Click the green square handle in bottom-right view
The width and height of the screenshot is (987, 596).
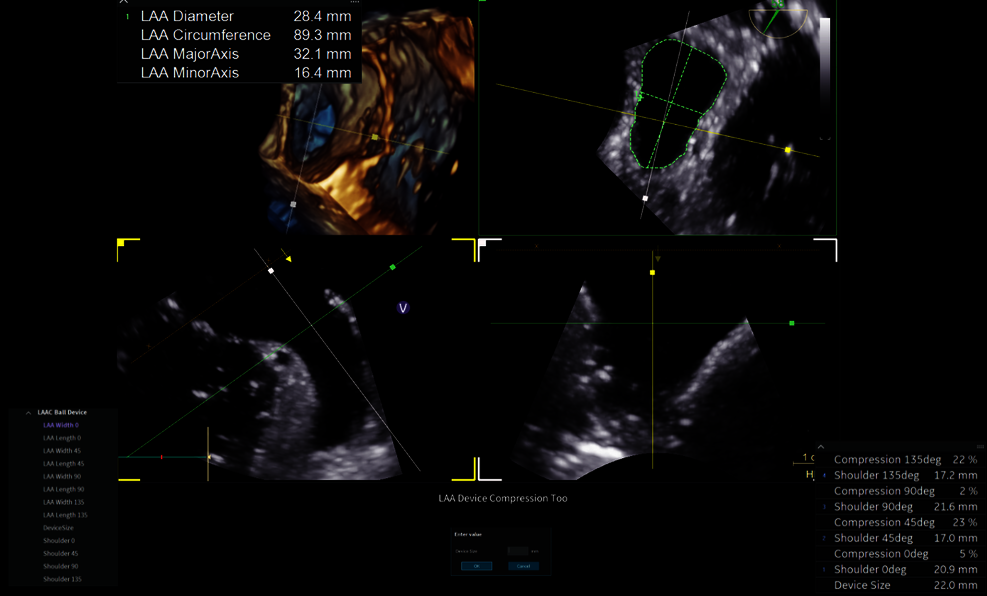(x=792, y=323)
